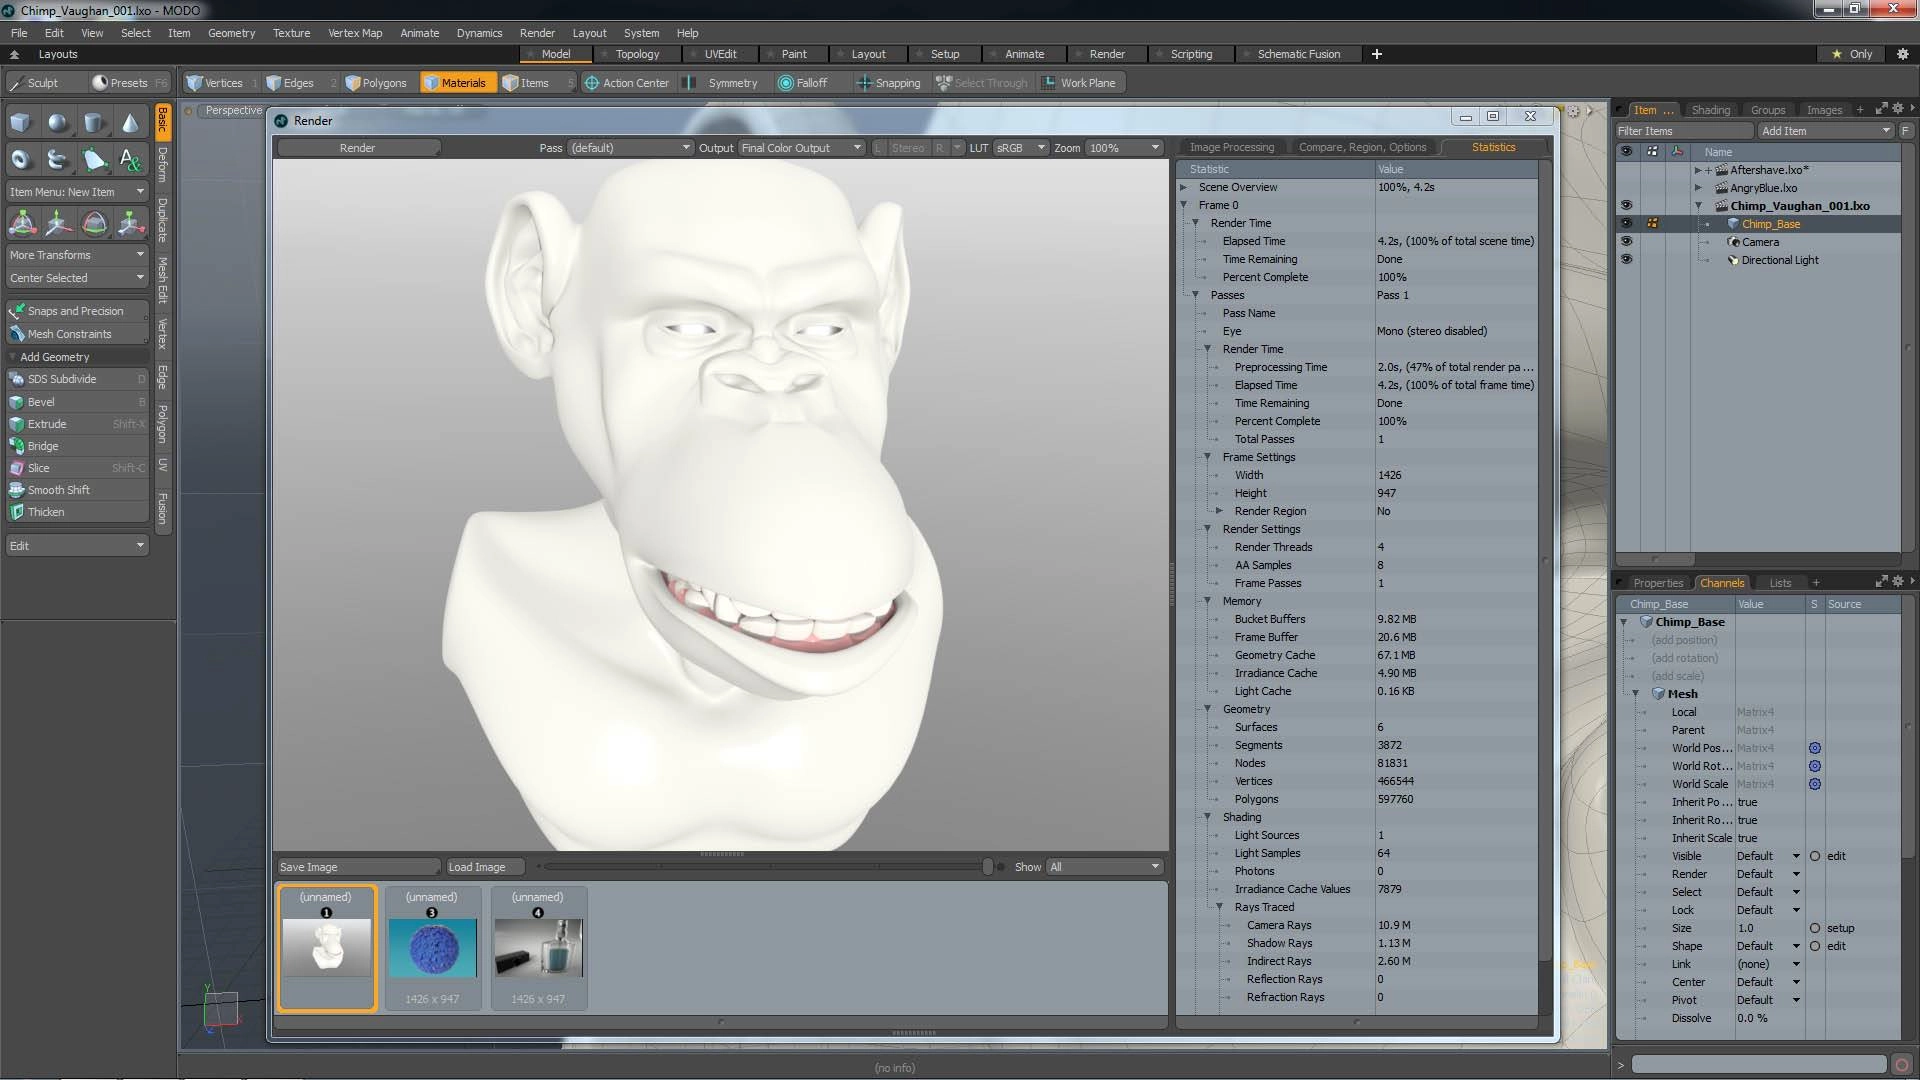Select the Tube primitive tool
Image resolution: width=1920 pixels, height=1080 pixels.
[58, 159]
